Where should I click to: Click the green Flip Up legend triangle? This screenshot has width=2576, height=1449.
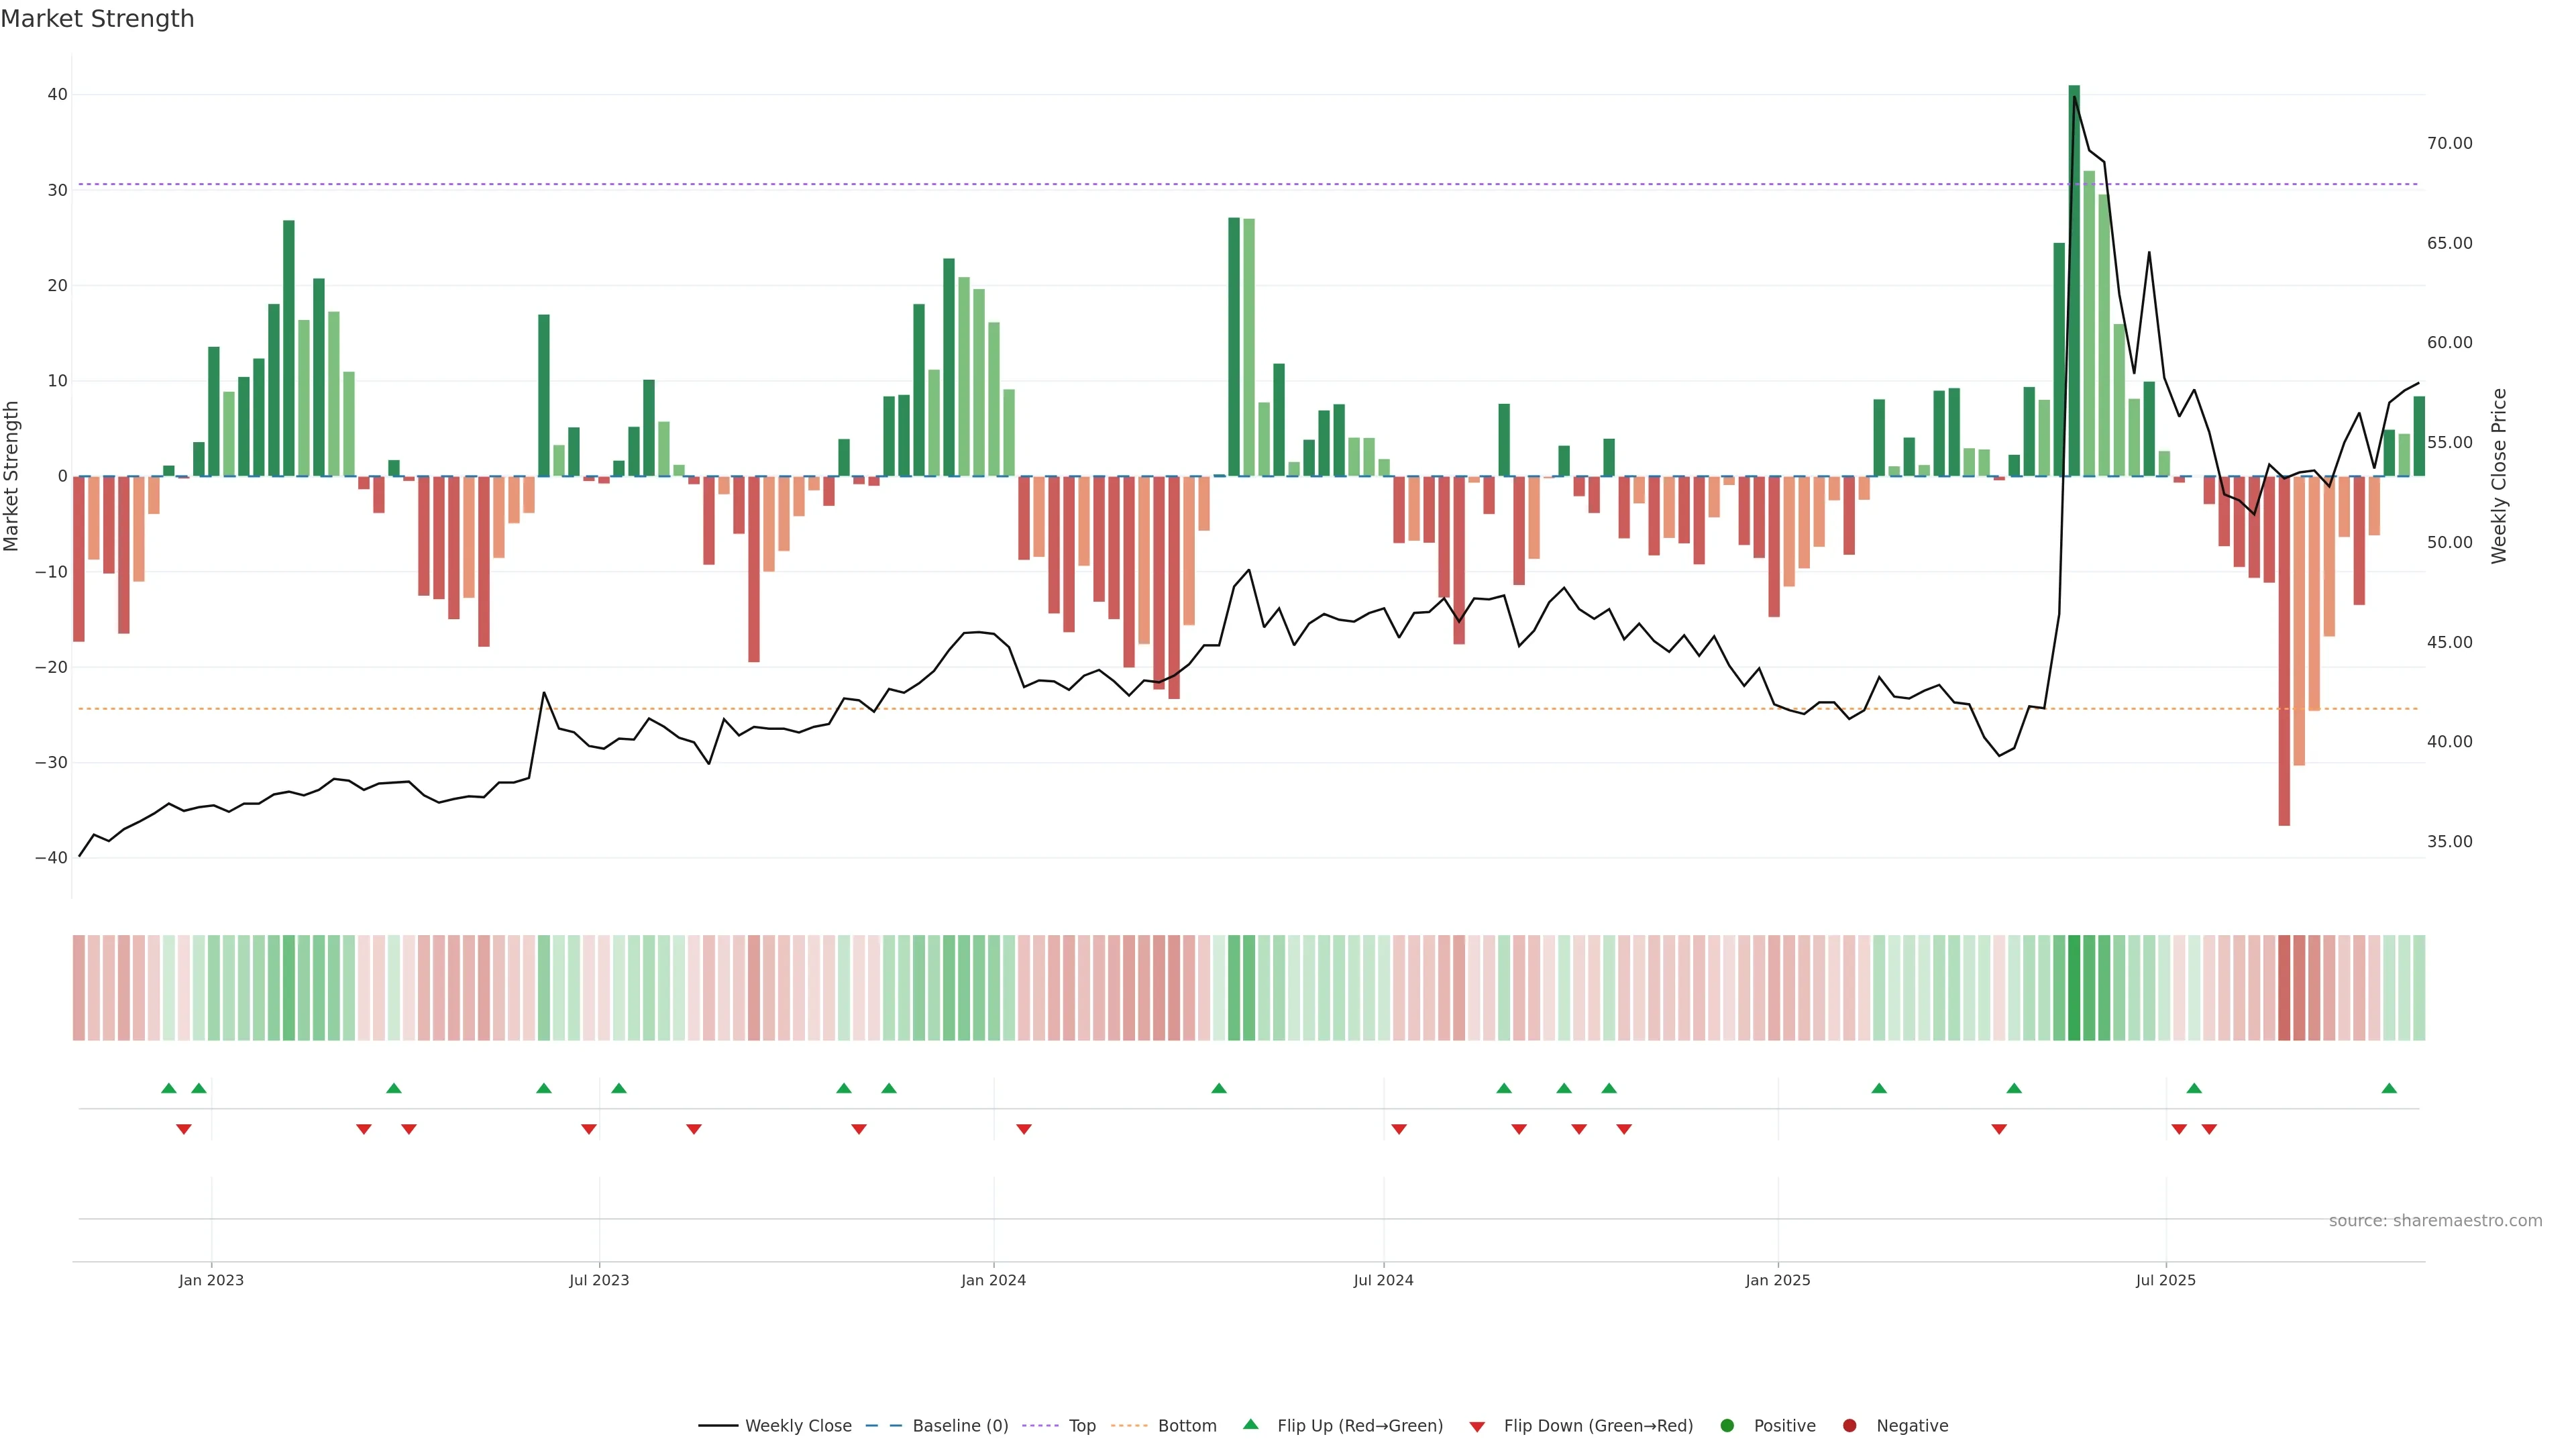pos(1250,1424)
